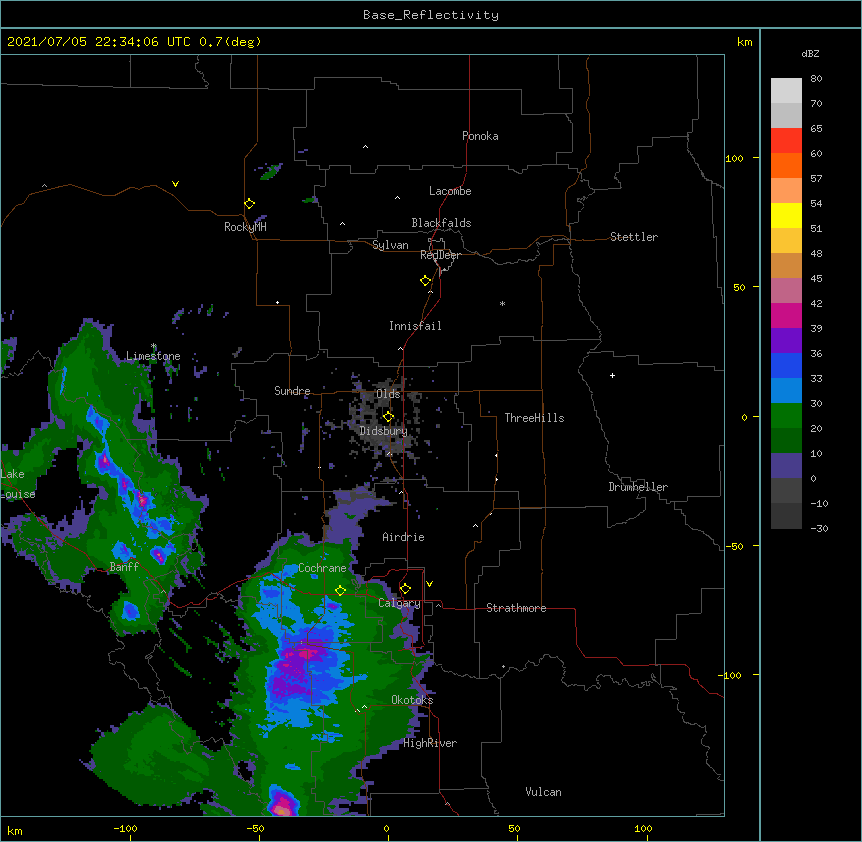Click the dBZ legend heading
862x842 pixels.
[810, 53]
